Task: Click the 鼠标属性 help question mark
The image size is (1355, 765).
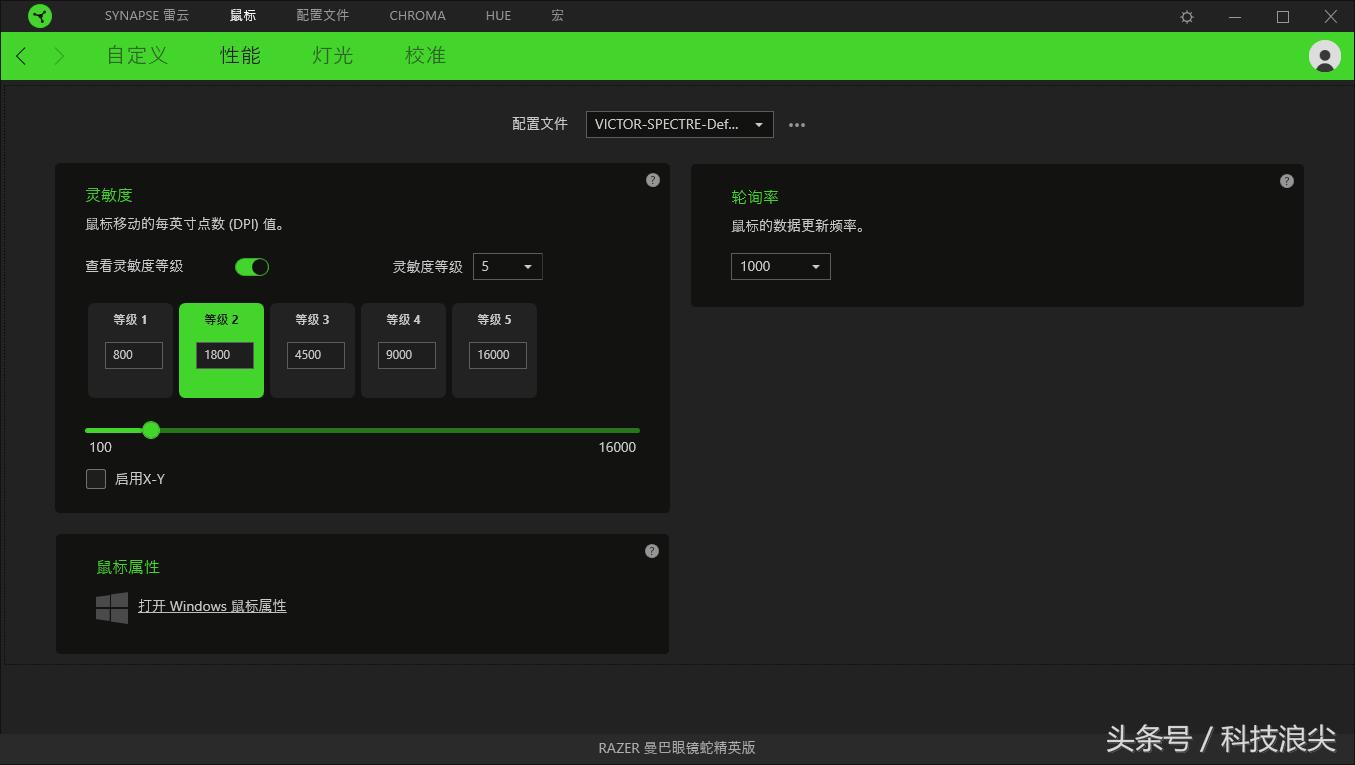Action: 651,550
